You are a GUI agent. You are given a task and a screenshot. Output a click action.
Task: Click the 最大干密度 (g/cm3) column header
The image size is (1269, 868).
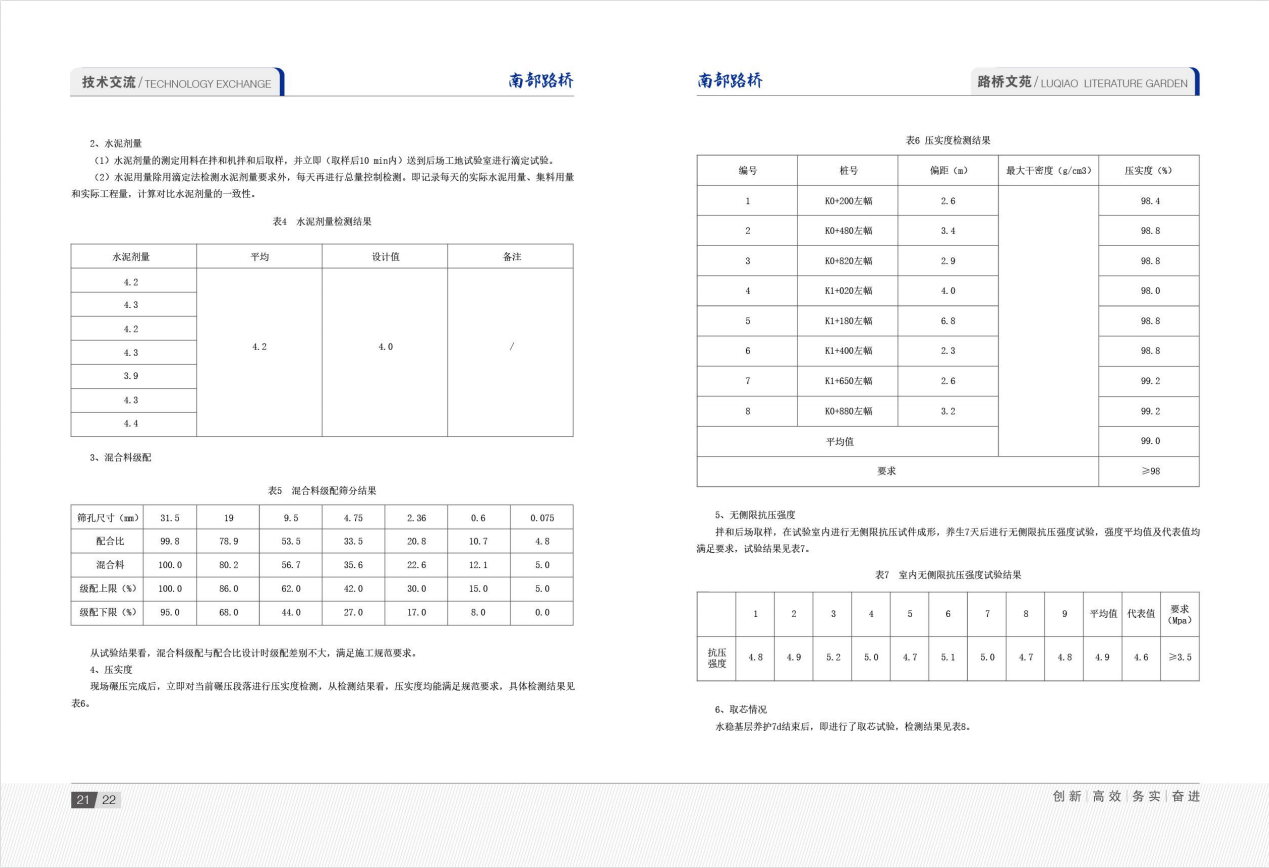coord(1048,171)
